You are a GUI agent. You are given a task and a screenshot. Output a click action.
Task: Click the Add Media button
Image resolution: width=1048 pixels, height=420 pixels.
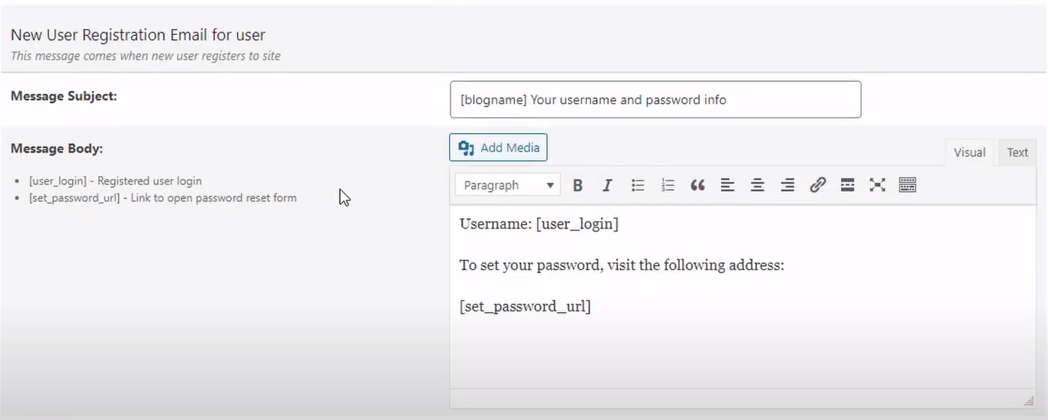[498, 147]
